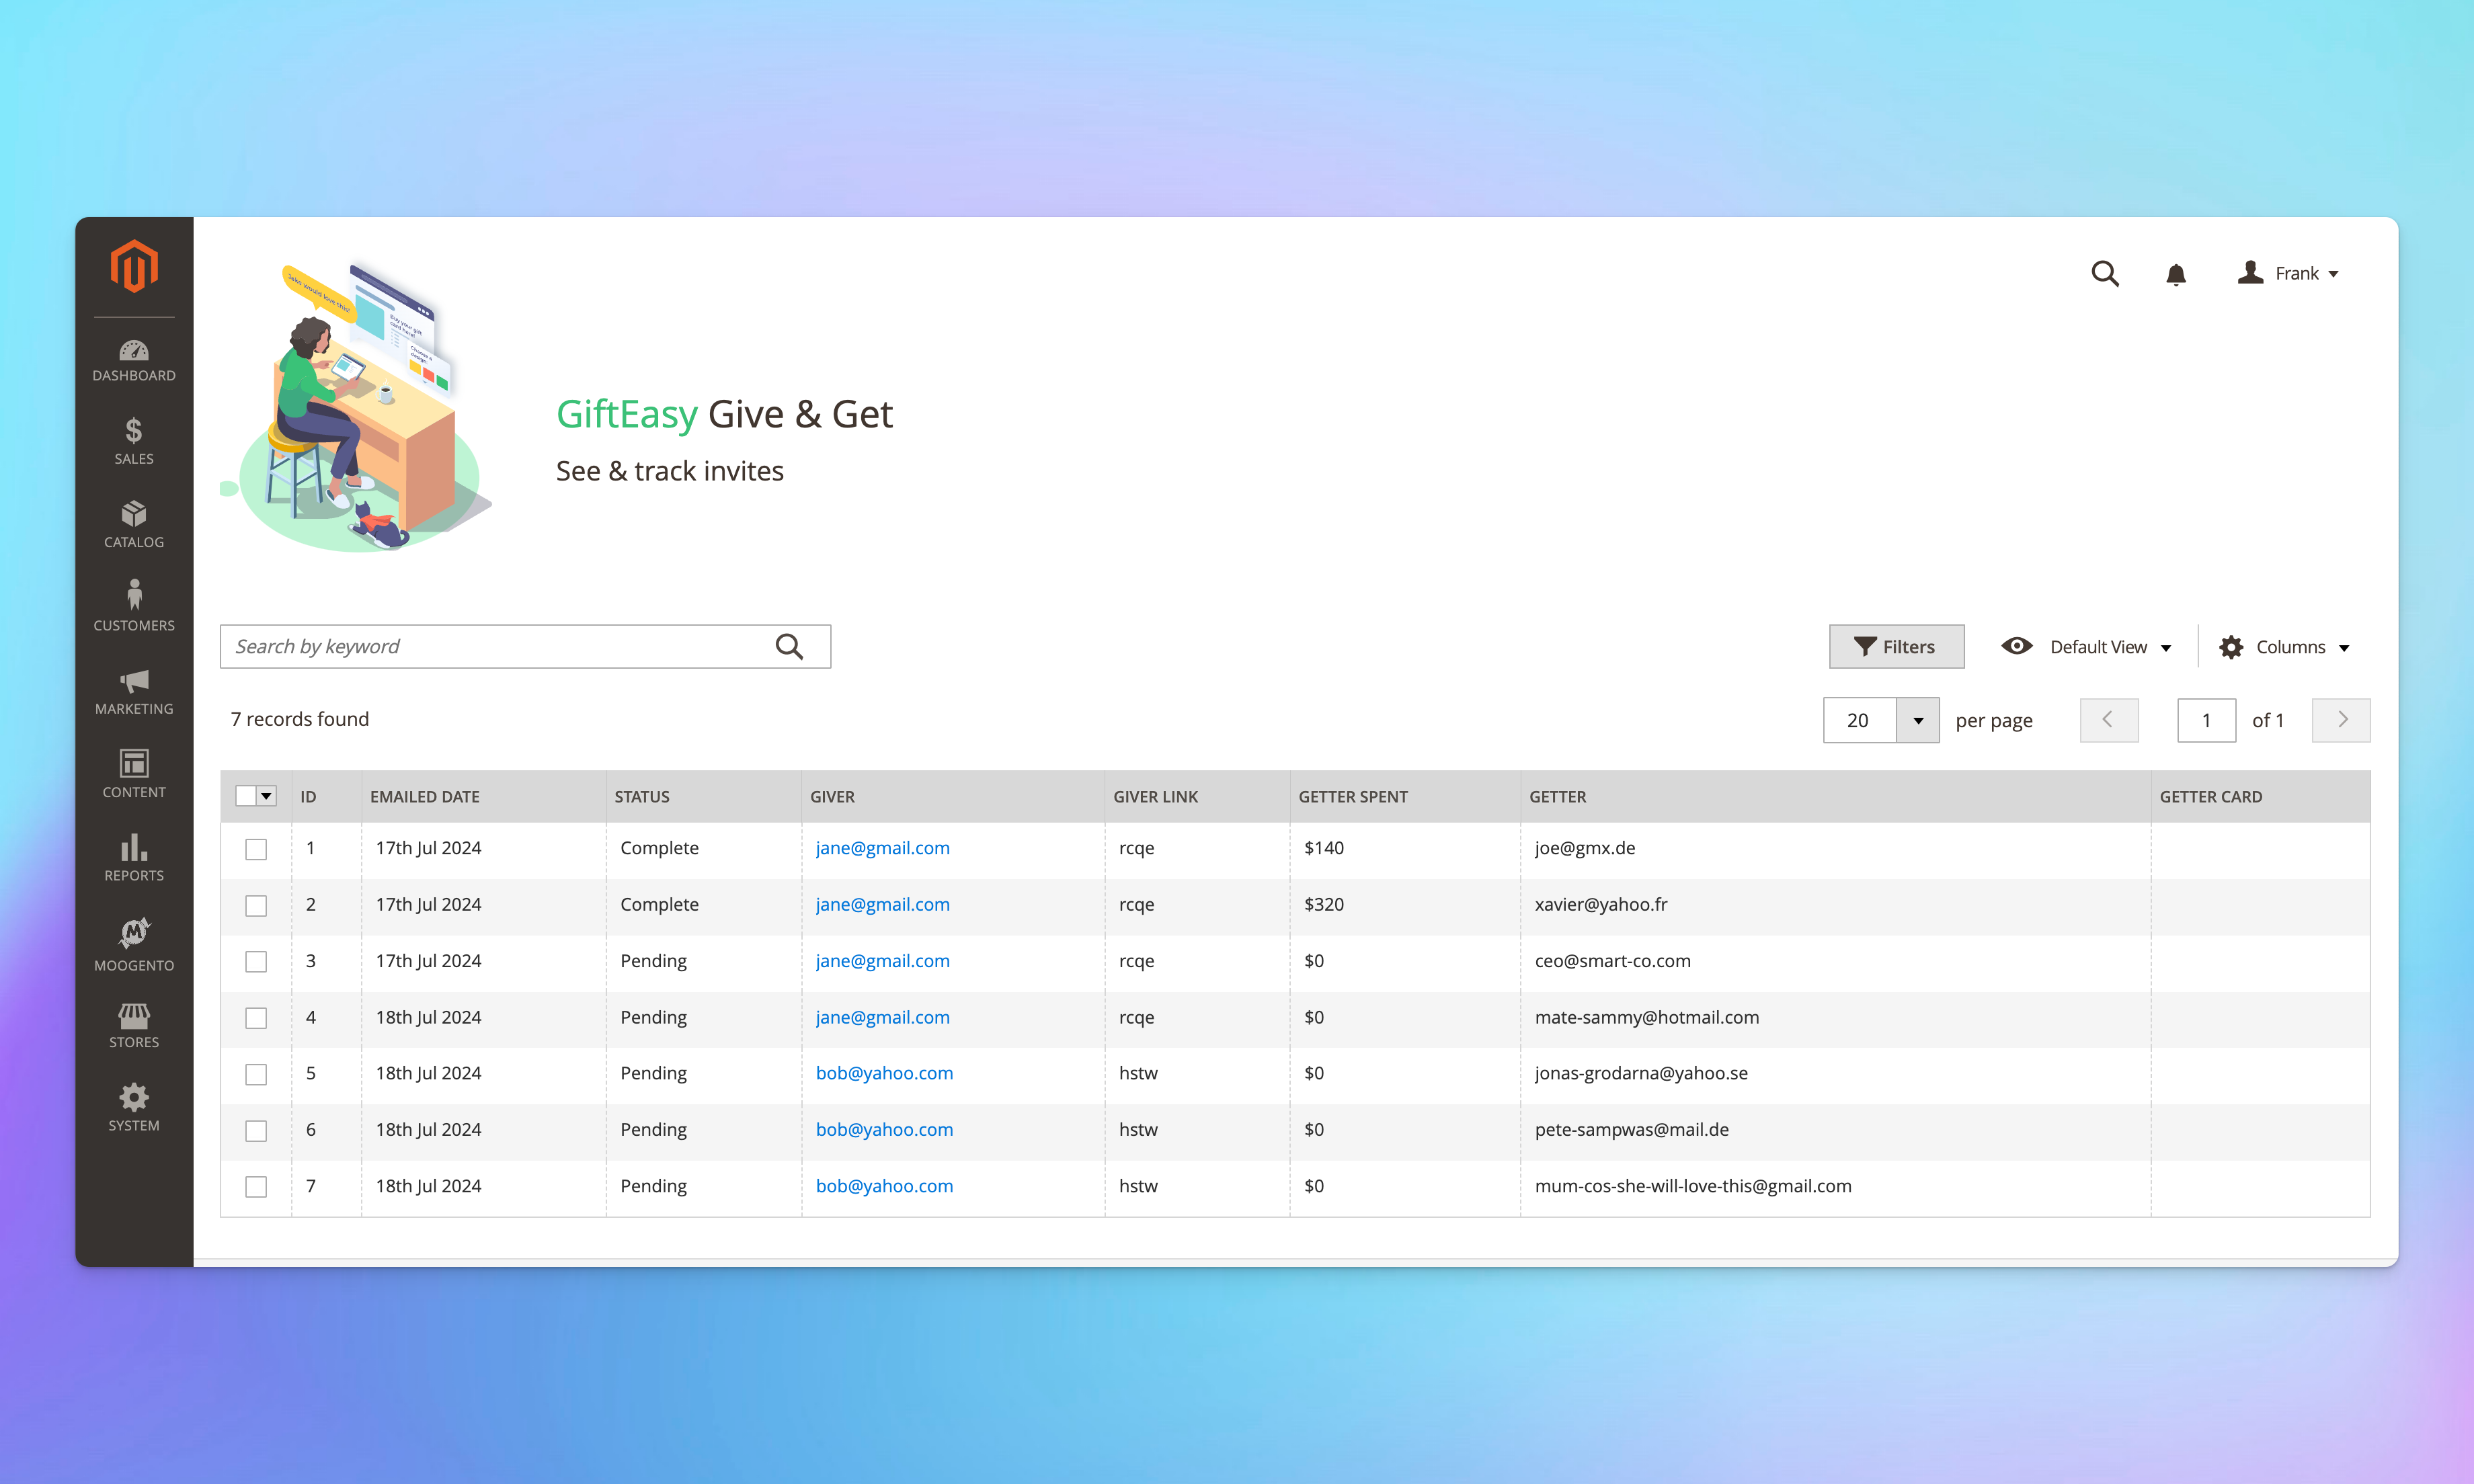Open the notifications bell

pos(2176,274)
